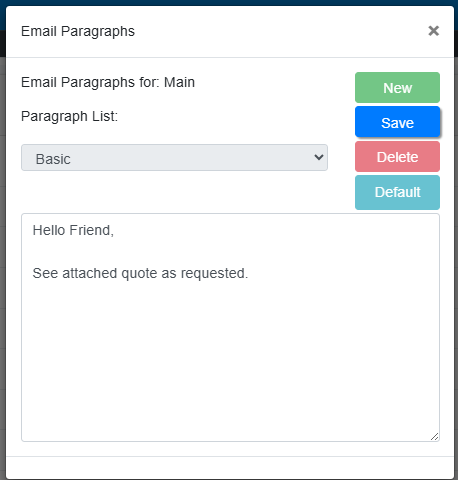Click the 'Email Paragraphs' dialog title
The height and width of the screenshot is (480, 458).
tap(78, 31)
